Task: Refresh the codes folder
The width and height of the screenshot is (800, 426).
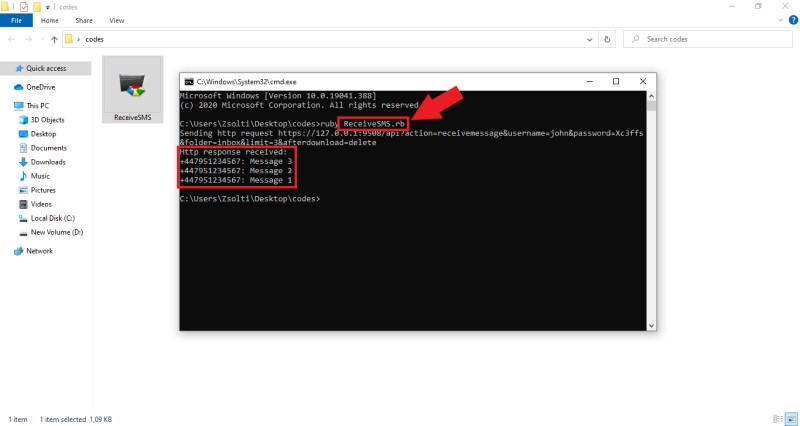Action: click(607, 39)
